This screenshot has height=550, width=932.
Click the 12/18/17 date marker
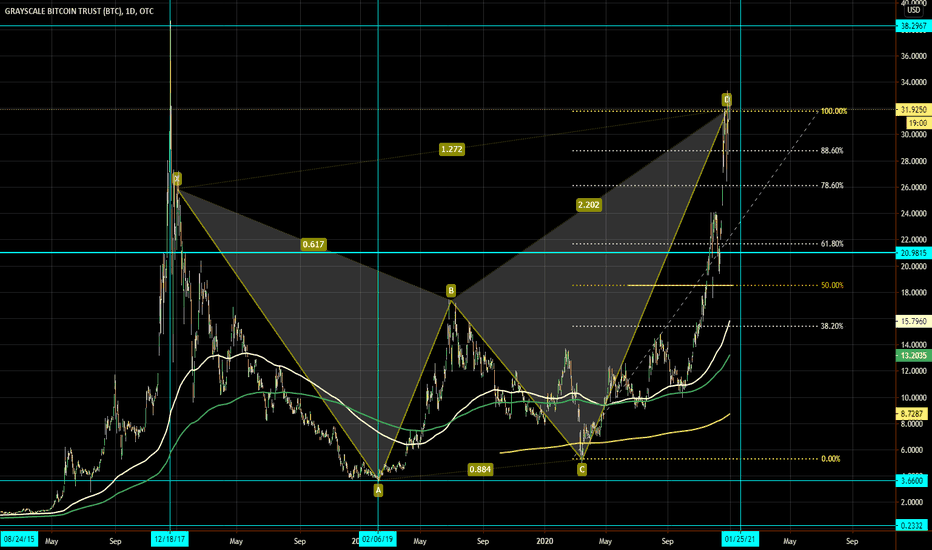point(170,539)
